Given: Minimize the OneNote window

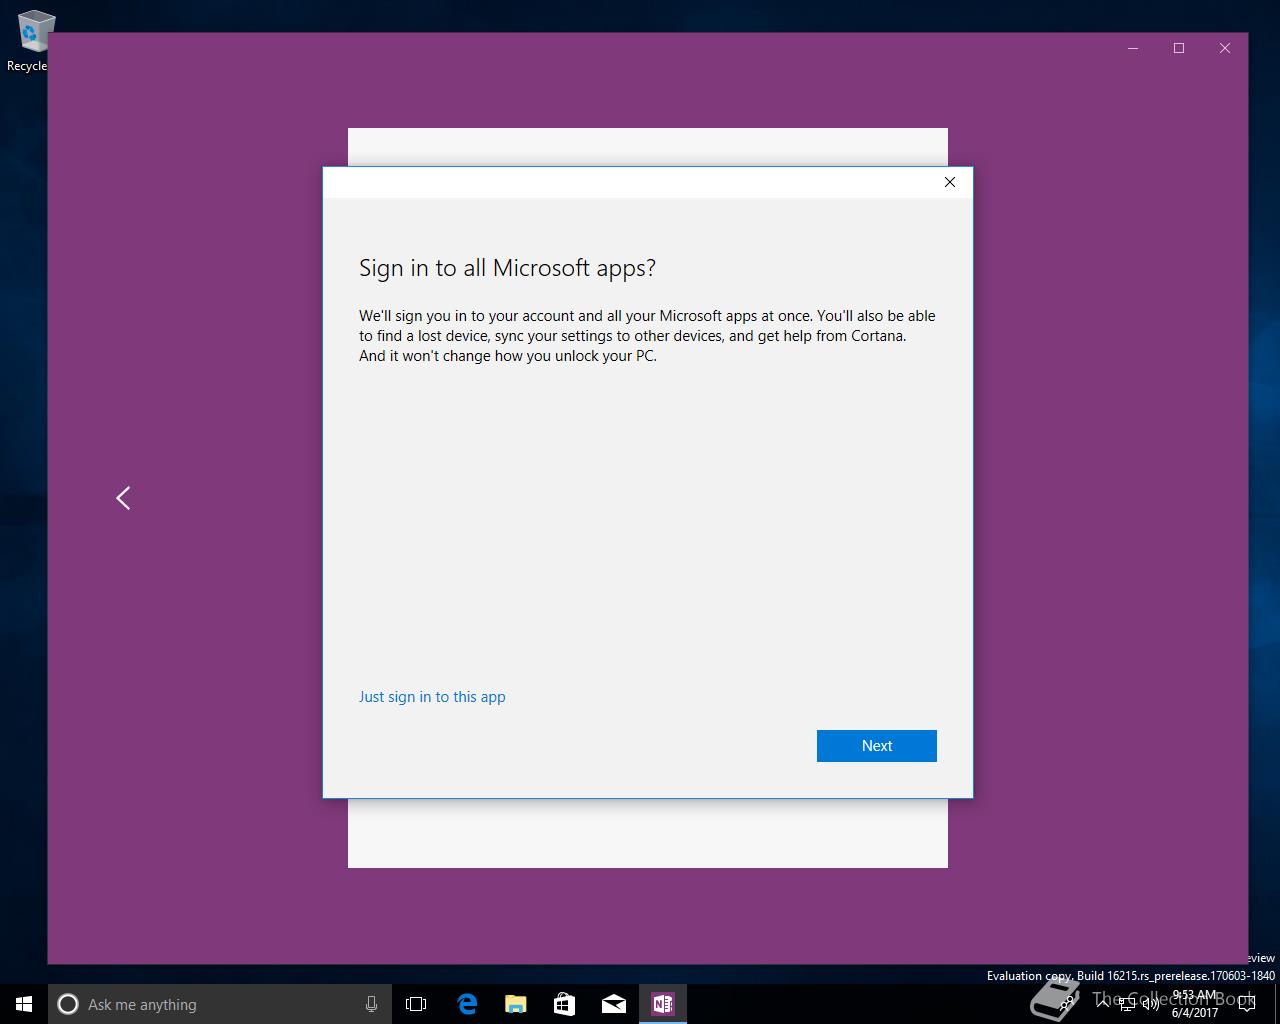Looking at the screenshot, I should [1133, 48].
